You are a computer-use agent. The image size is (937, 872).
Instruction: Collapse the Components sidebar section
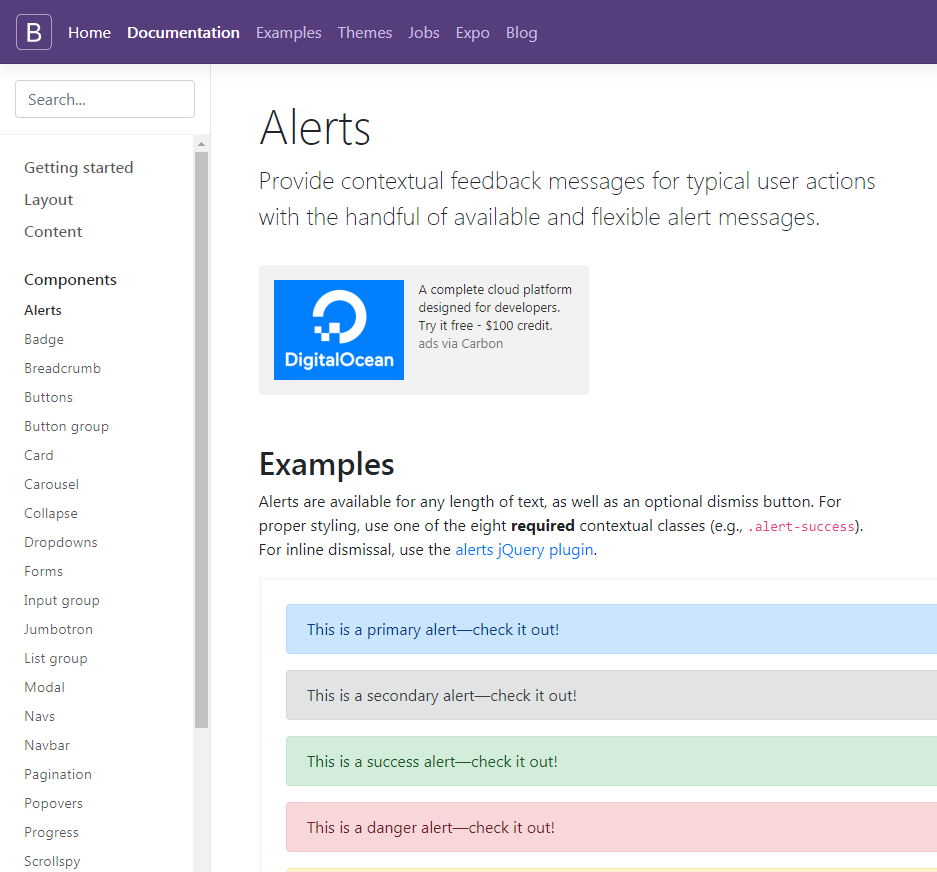70,280
